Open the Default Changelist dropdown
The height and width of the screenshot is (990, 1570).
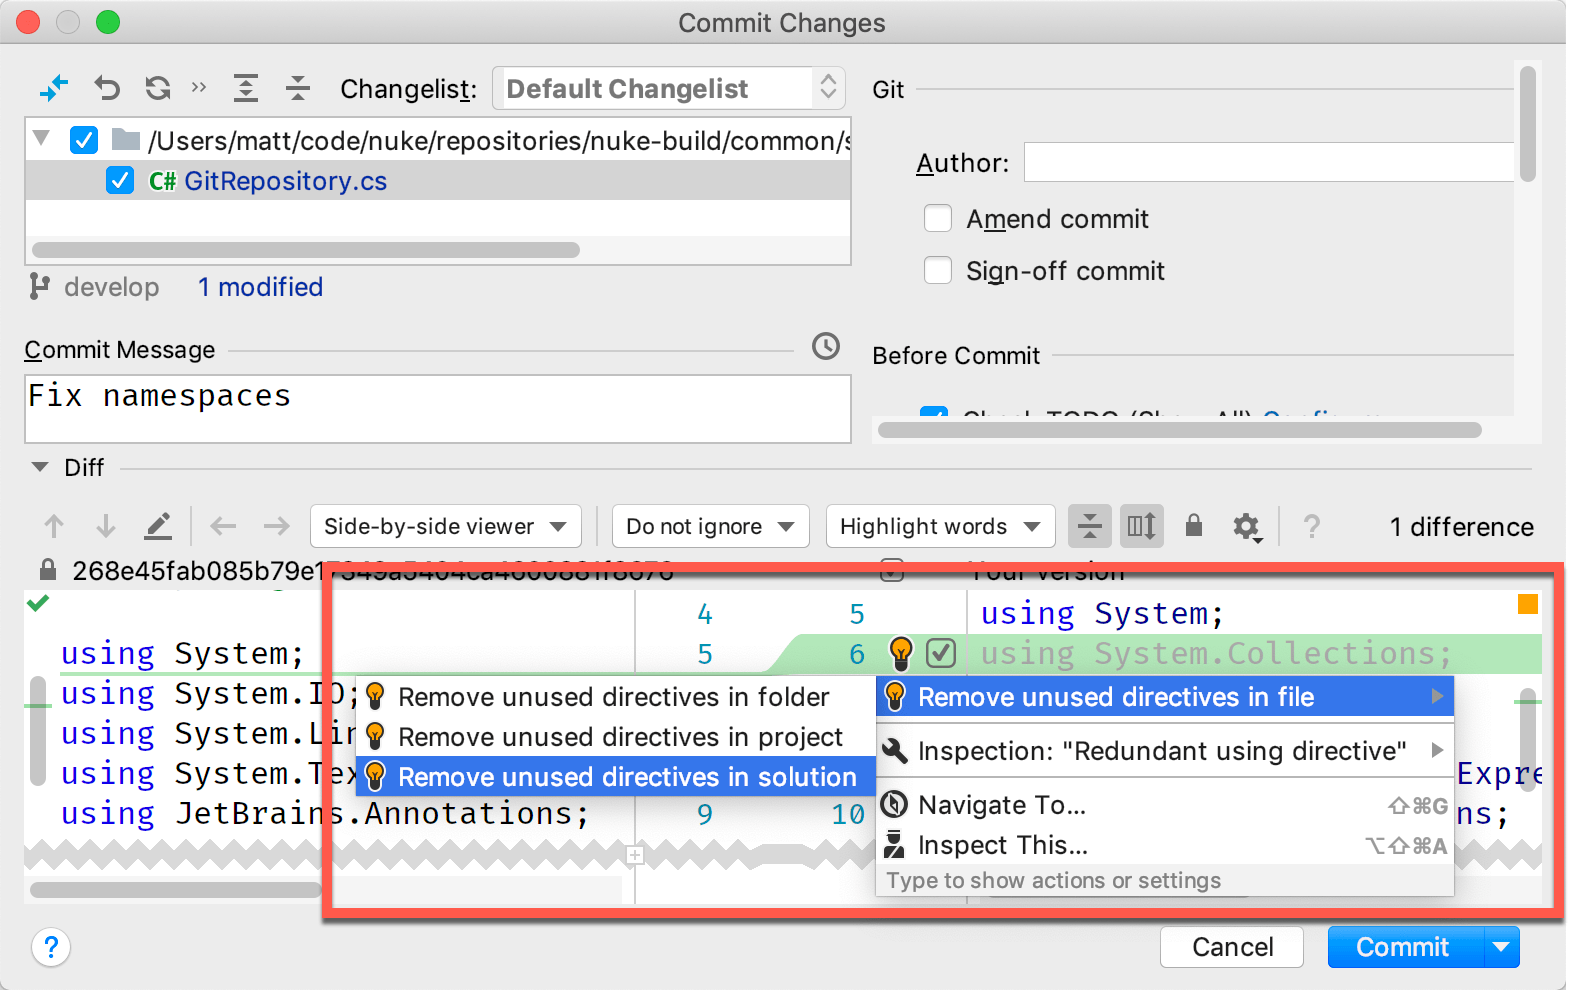tap(668, 89)
